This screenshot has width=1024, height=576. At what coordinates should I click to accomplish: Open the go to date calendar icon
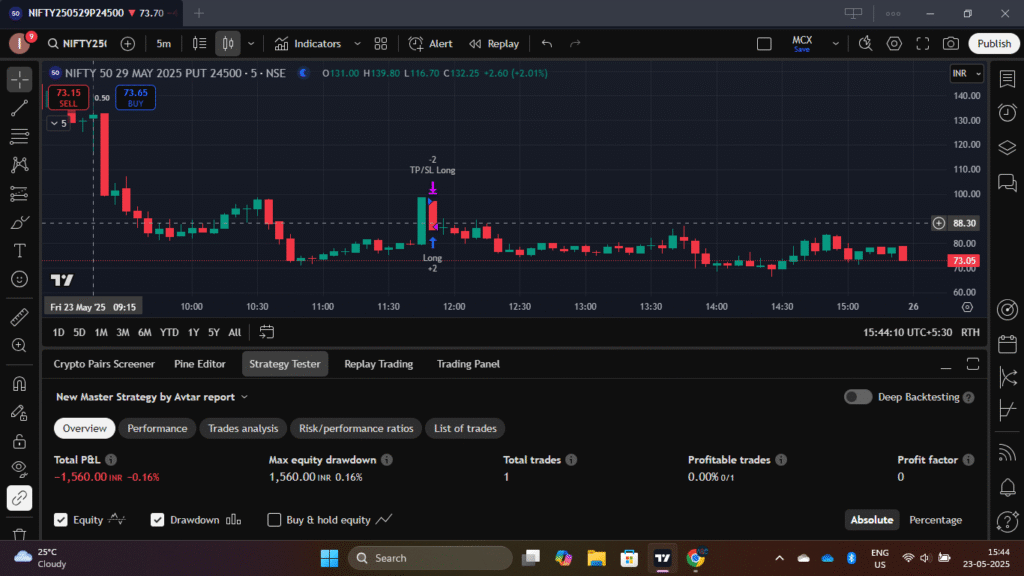(x=266, y=332)
